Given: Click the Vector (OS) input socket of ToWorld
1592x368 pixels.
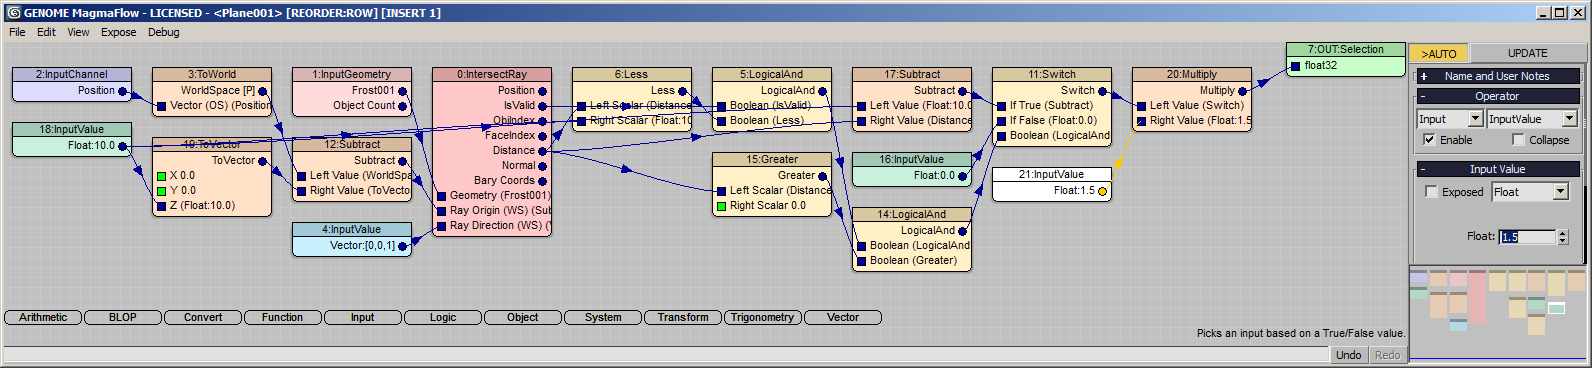Looking at the screenshot, I should point(161,106).
